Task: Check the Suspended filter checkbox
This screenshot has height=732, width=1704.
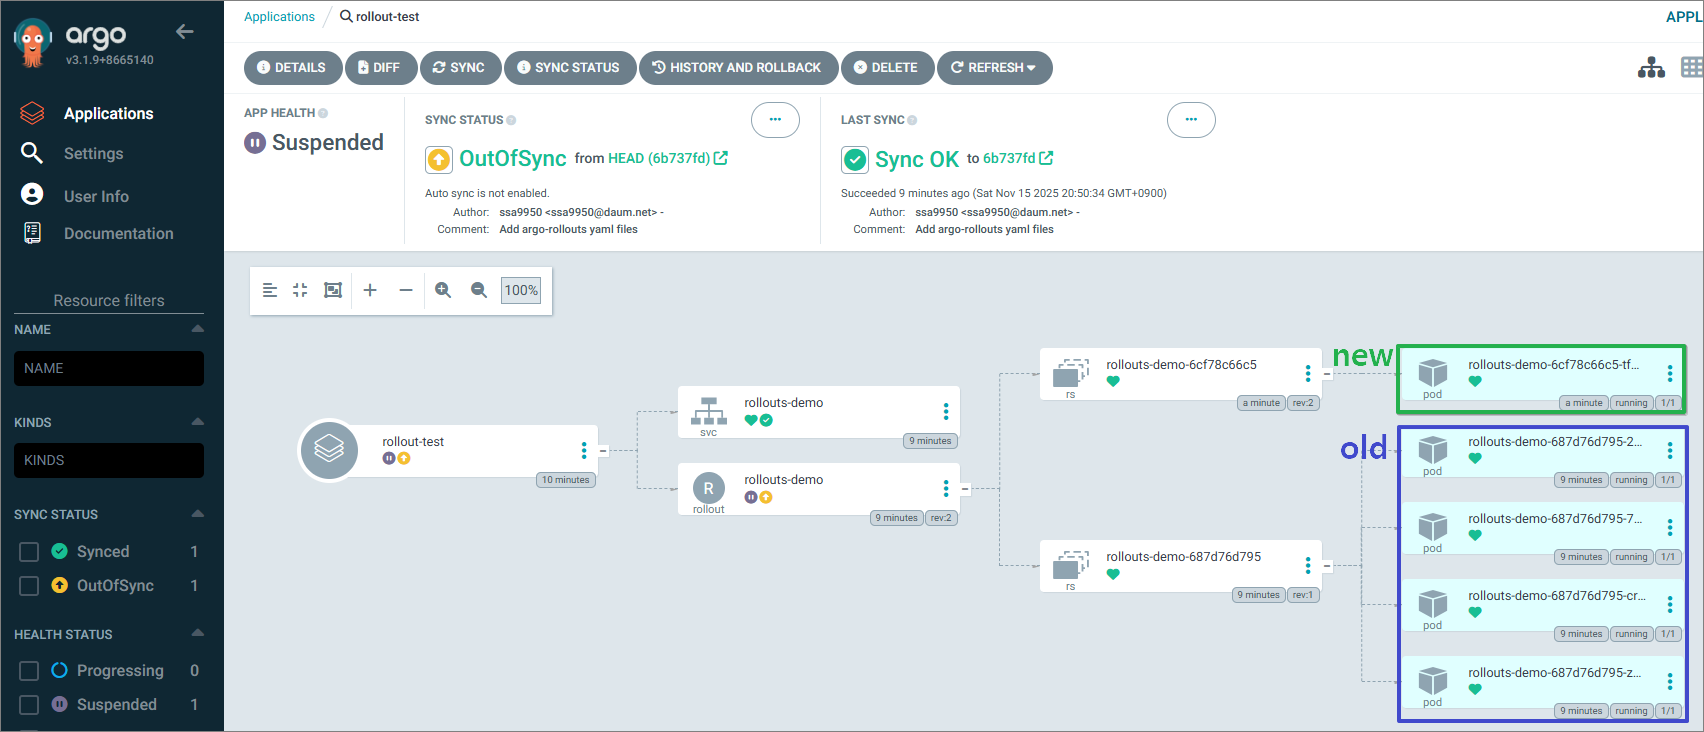Action: point(29,705)
